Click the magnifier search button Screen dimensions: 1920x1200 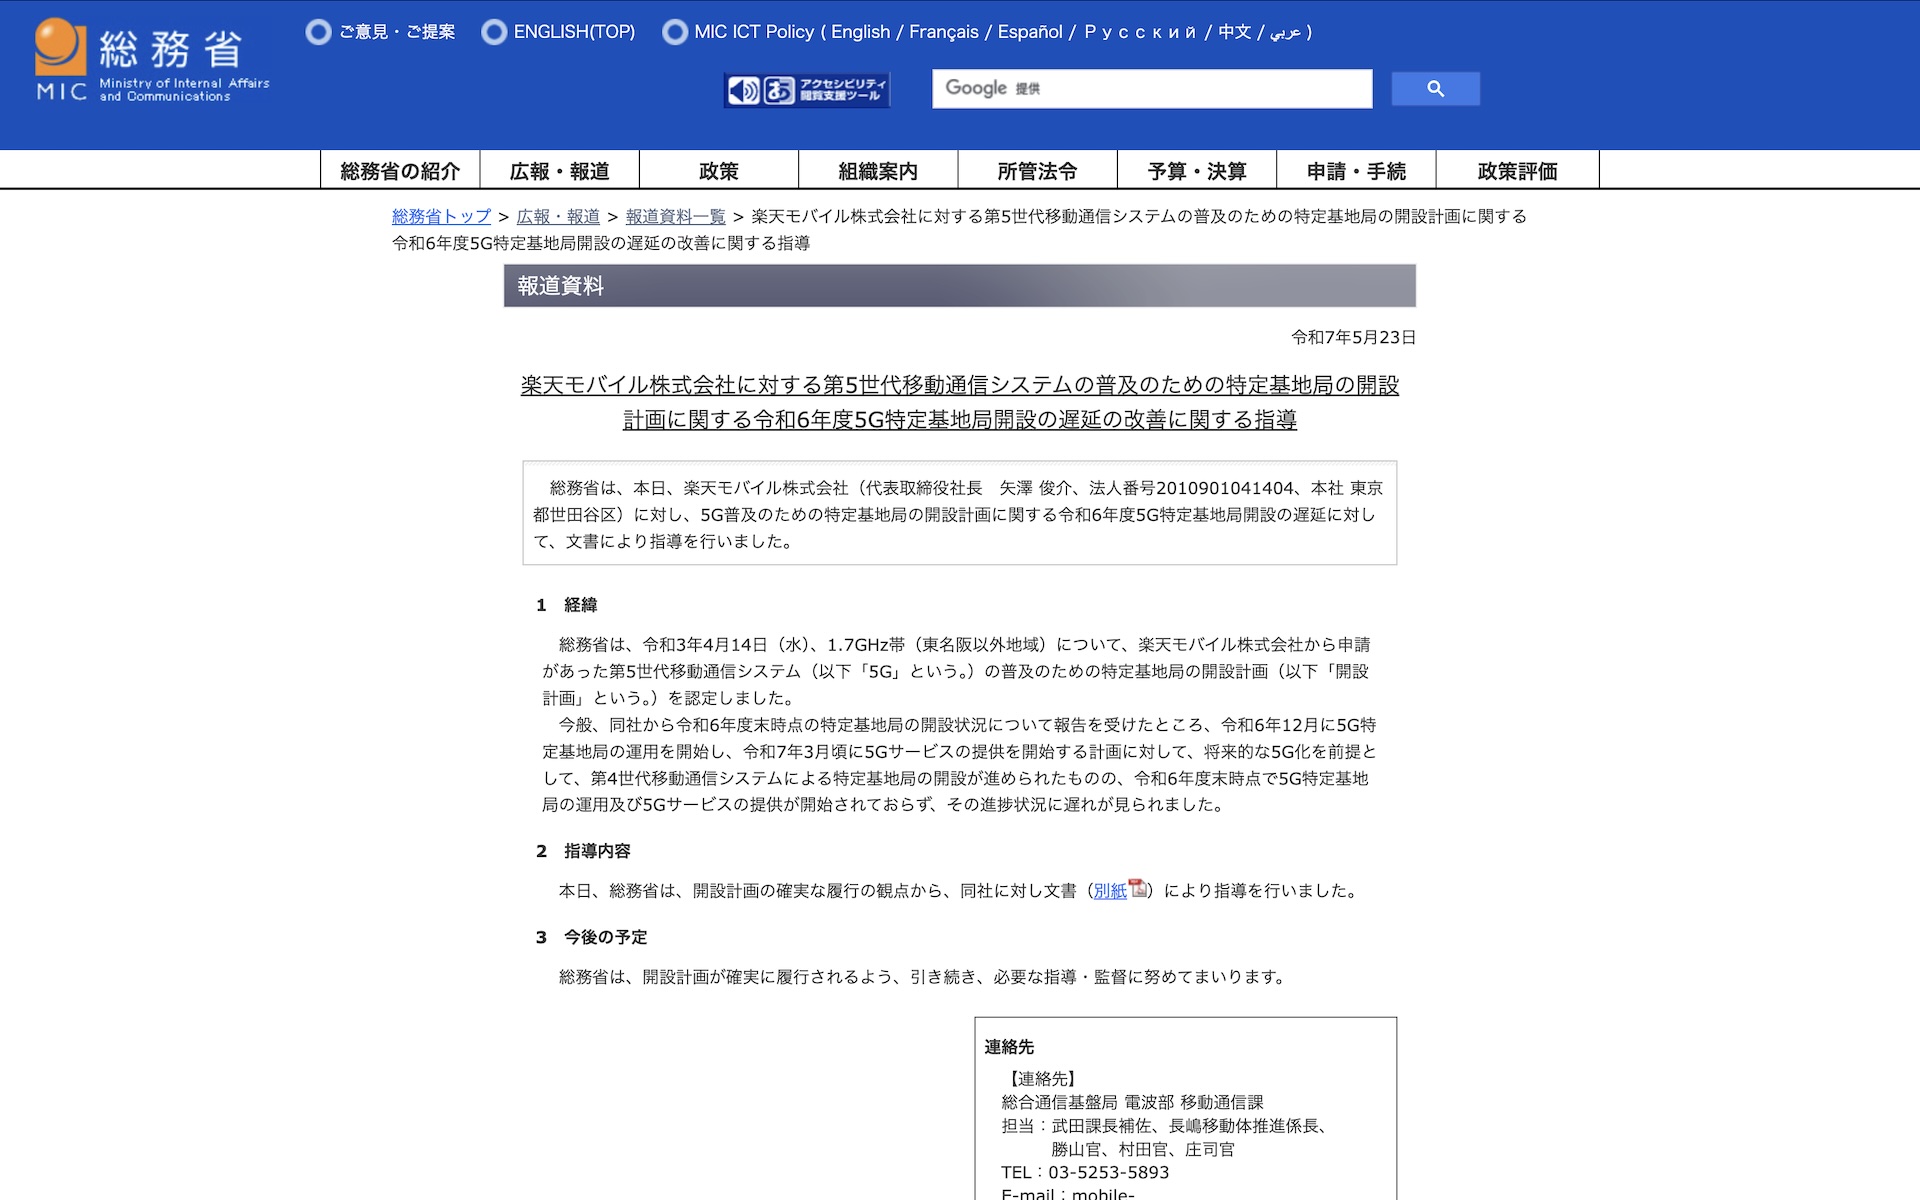(1435, 89)
